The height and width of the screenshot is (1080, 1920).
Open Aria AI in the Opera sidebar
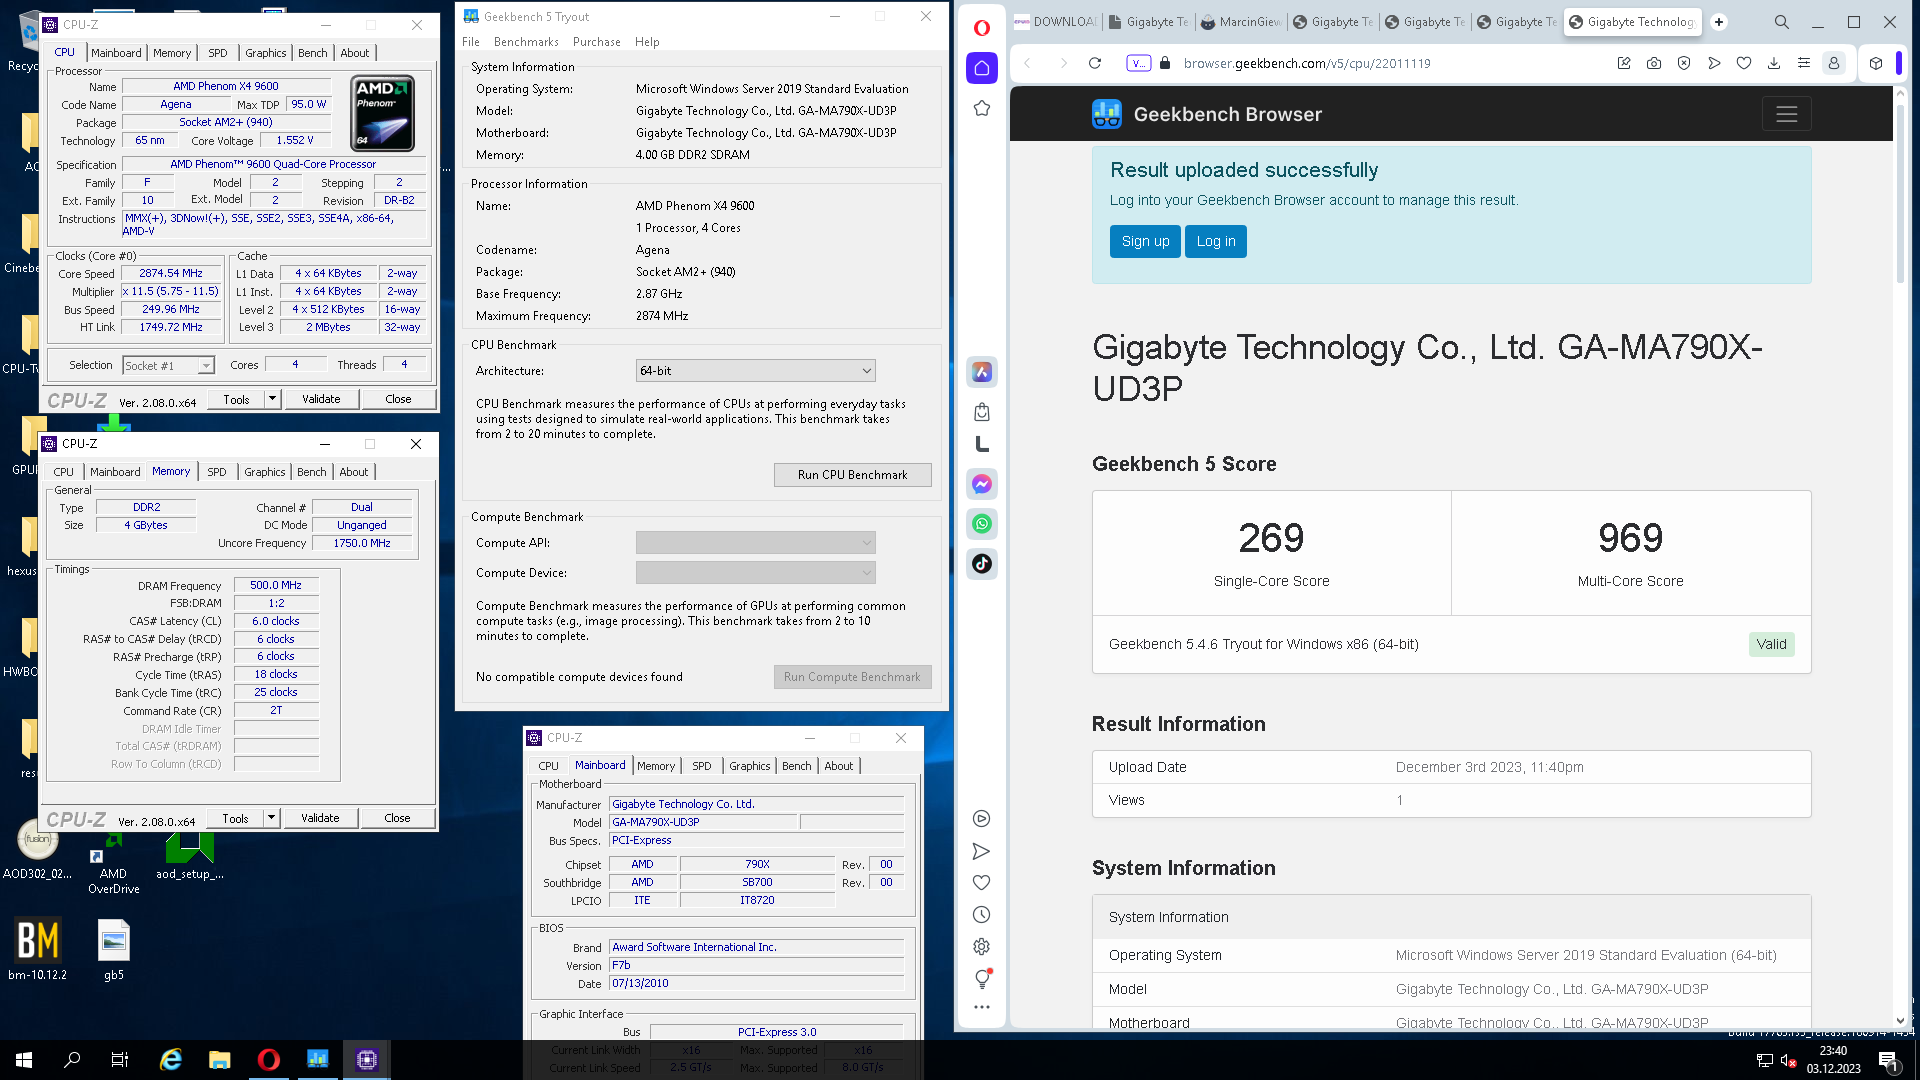[x=982, y=372]
